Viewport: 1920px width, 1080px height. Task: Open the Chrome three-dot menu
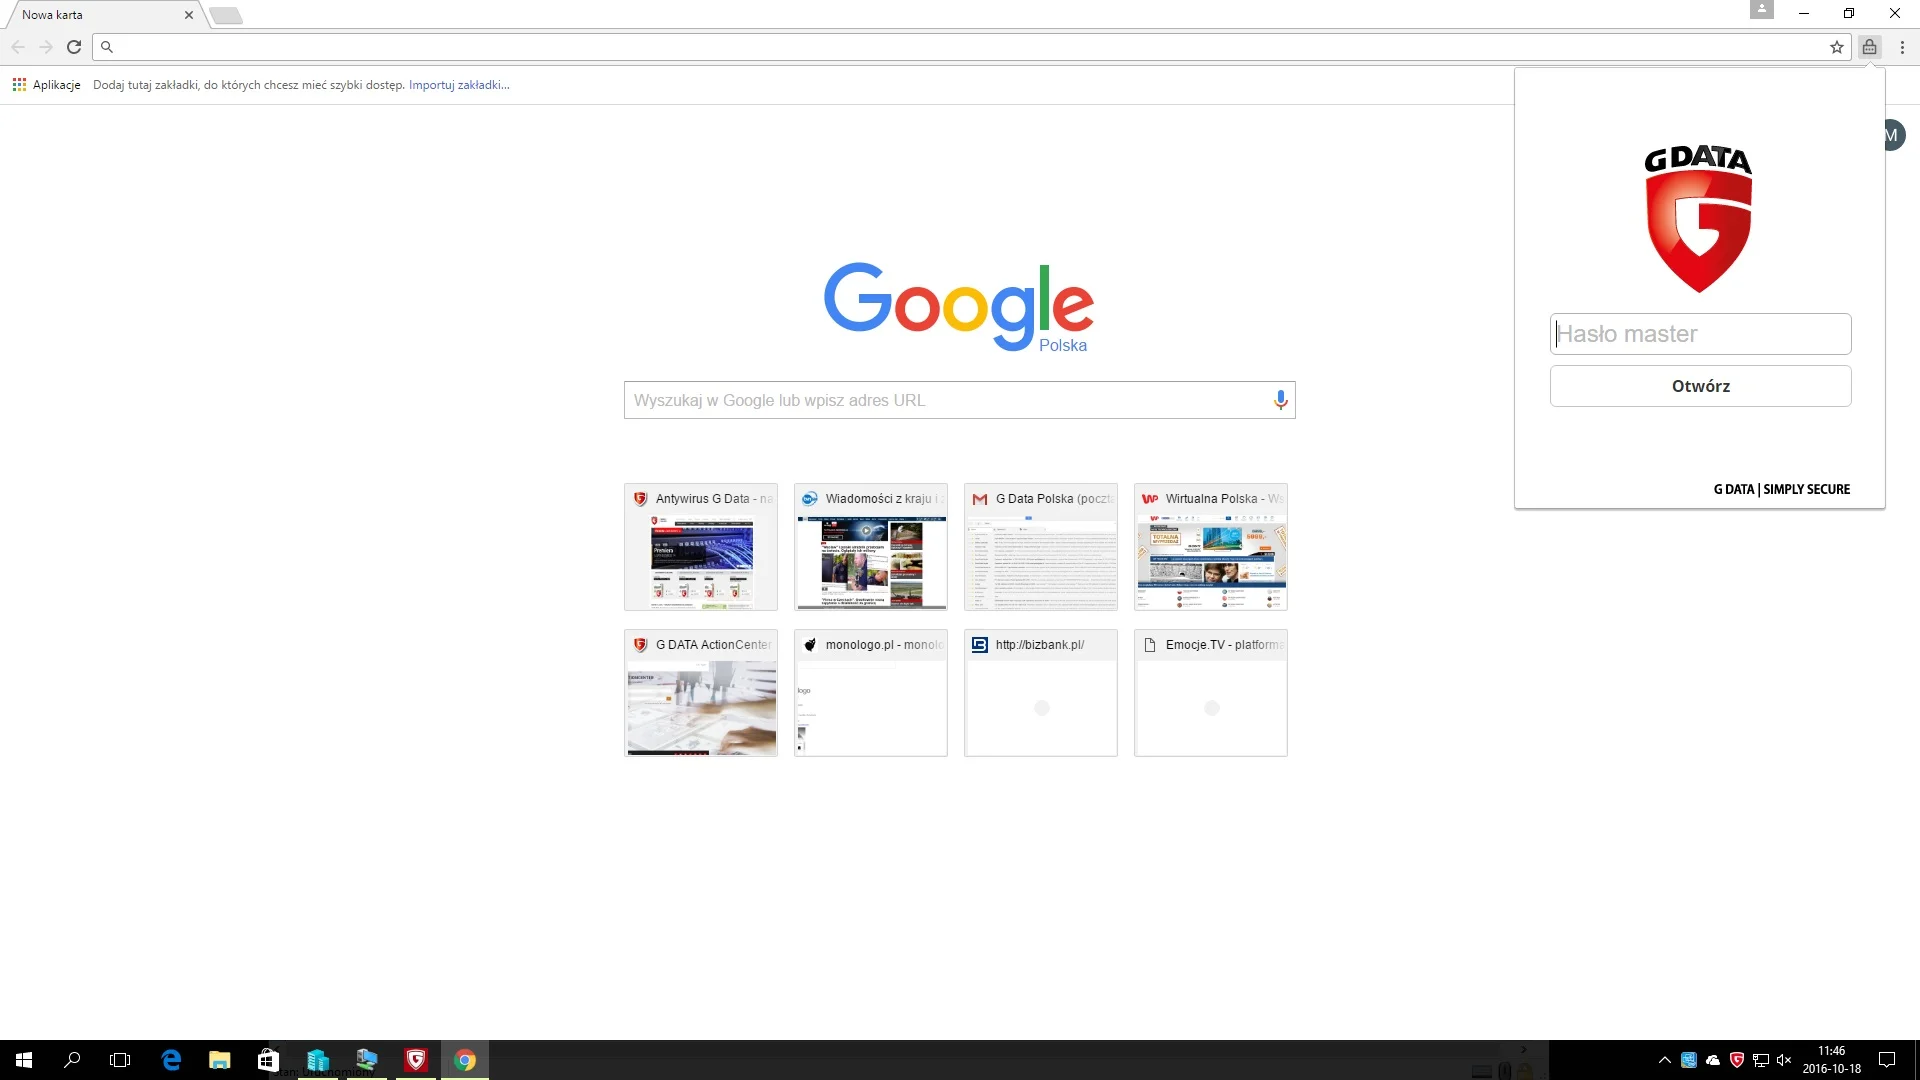1902,47
